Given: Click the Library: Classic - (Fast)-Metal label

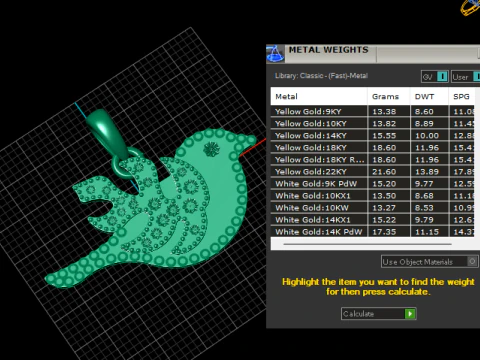Looking at the screenshot, I should click(x=321, y=76).
